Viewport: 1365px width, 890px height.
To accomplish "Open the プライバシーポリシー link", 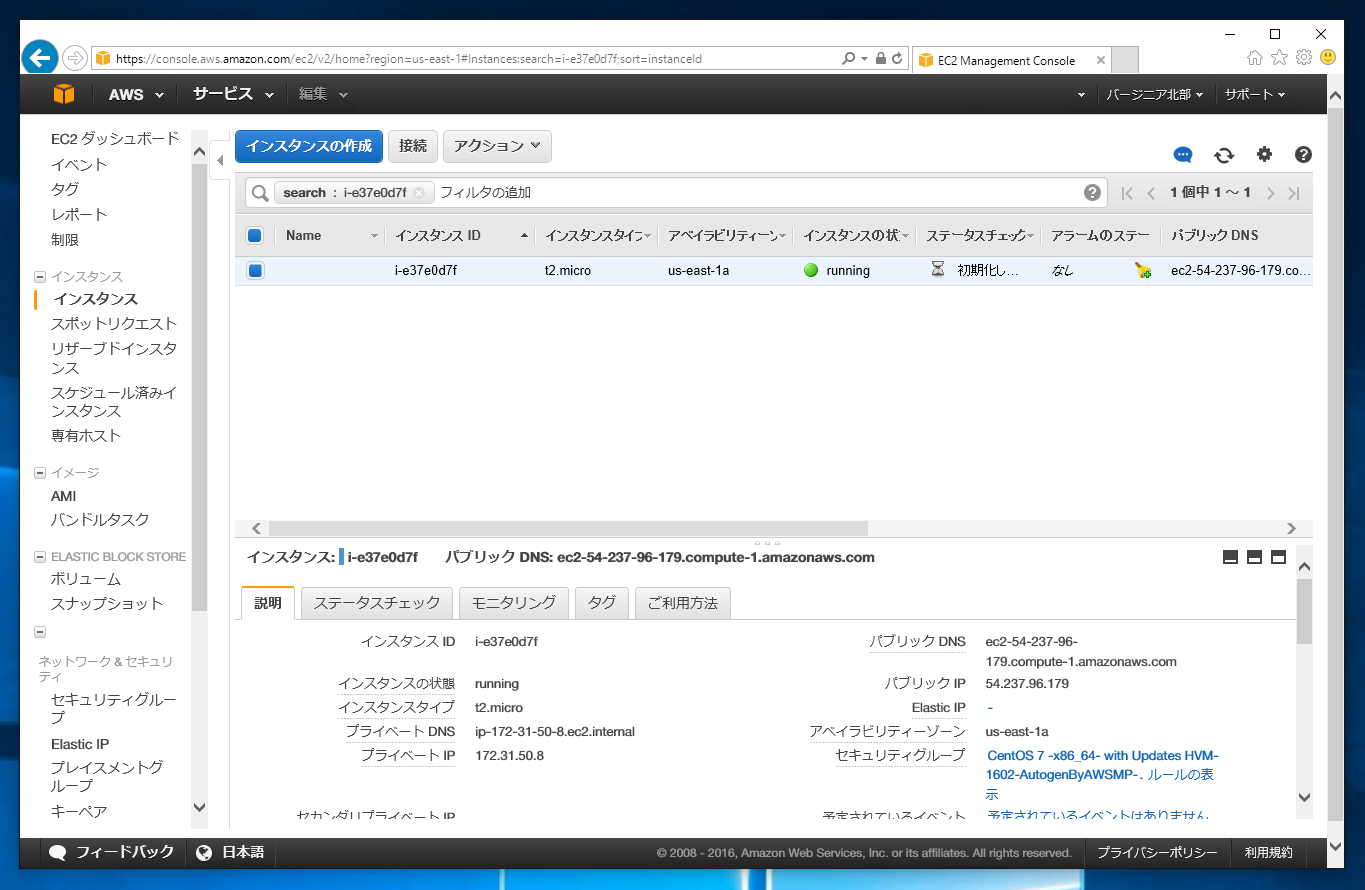I will [x=1157, y=853].
